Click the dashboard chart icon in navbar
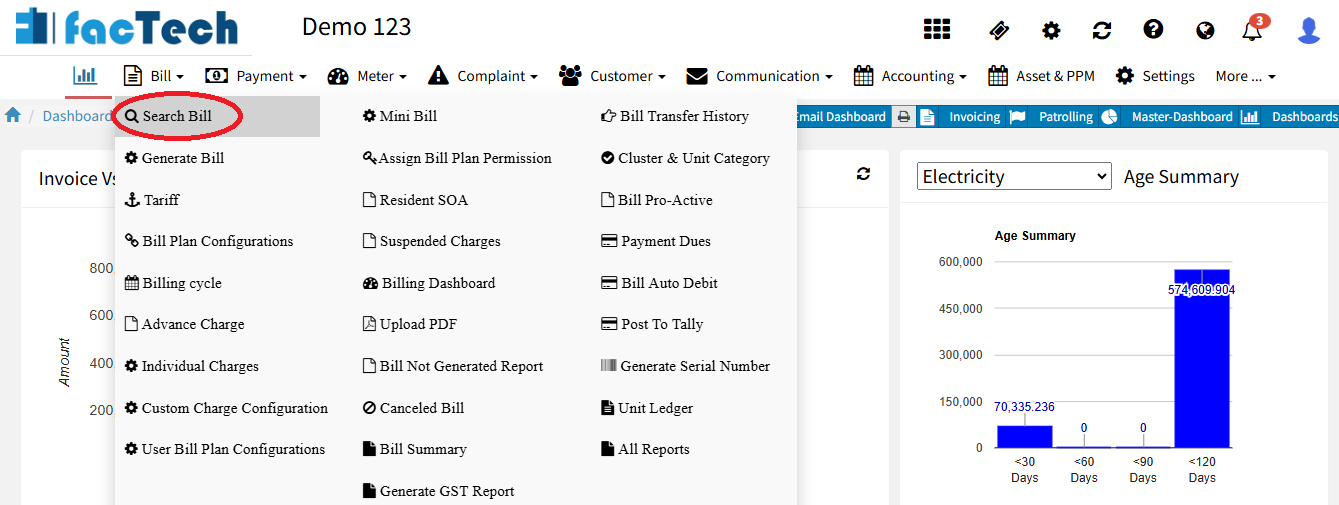The width and height of the screenshot is (1339, 505). (85, 76)
